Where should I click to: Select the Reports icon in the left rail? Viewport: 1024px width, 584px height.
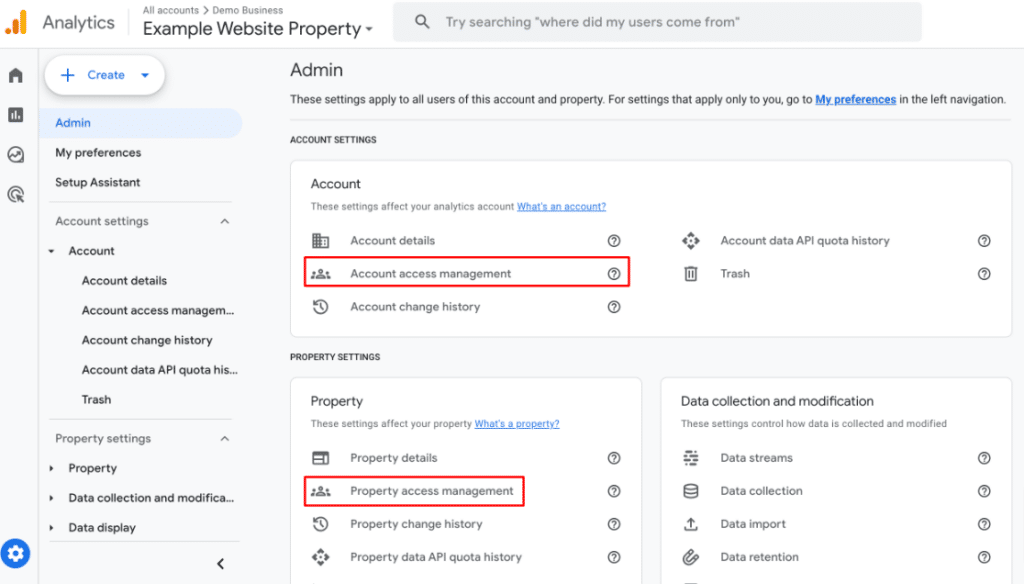pyautogui.click(x=15, y=114)
